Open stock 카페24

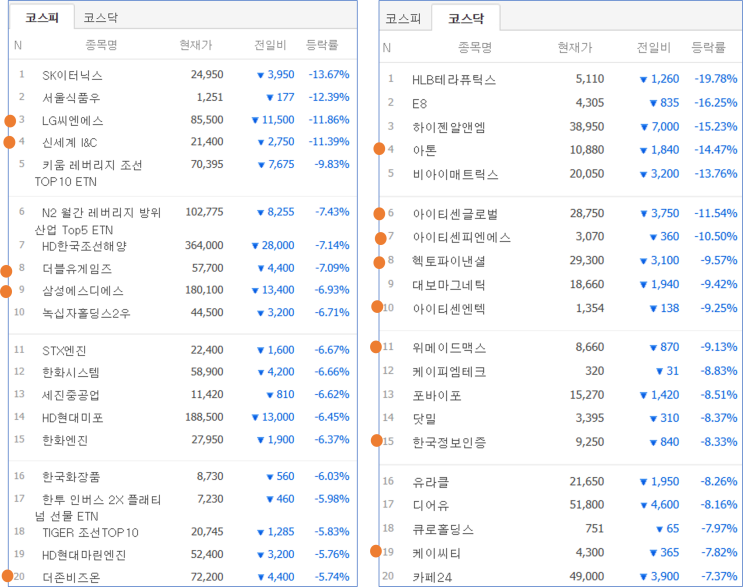(432, 577)
